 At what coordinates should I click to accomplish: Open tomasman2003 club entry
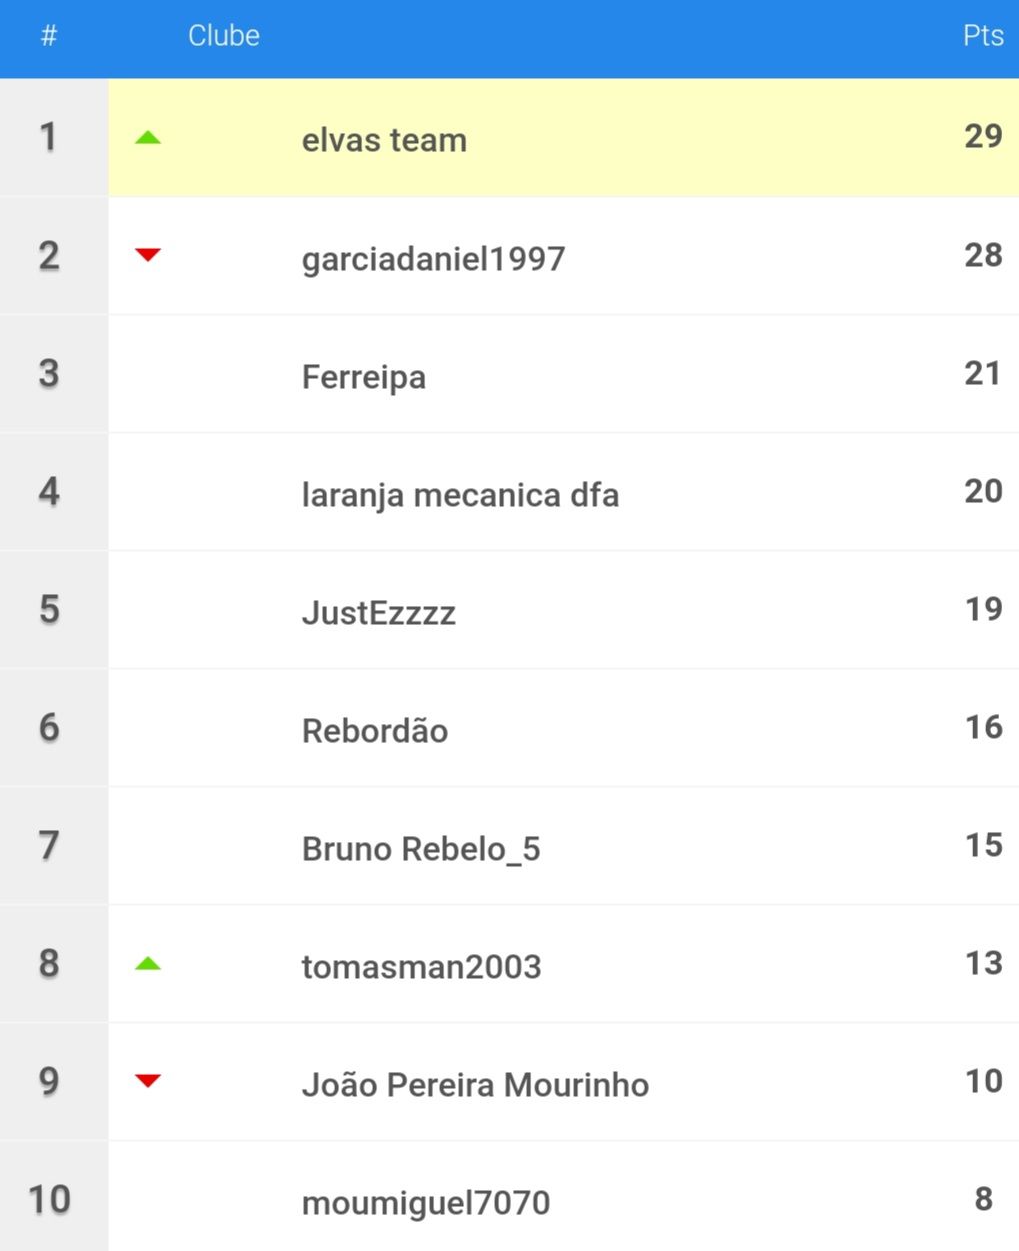(x=421, y=967)
